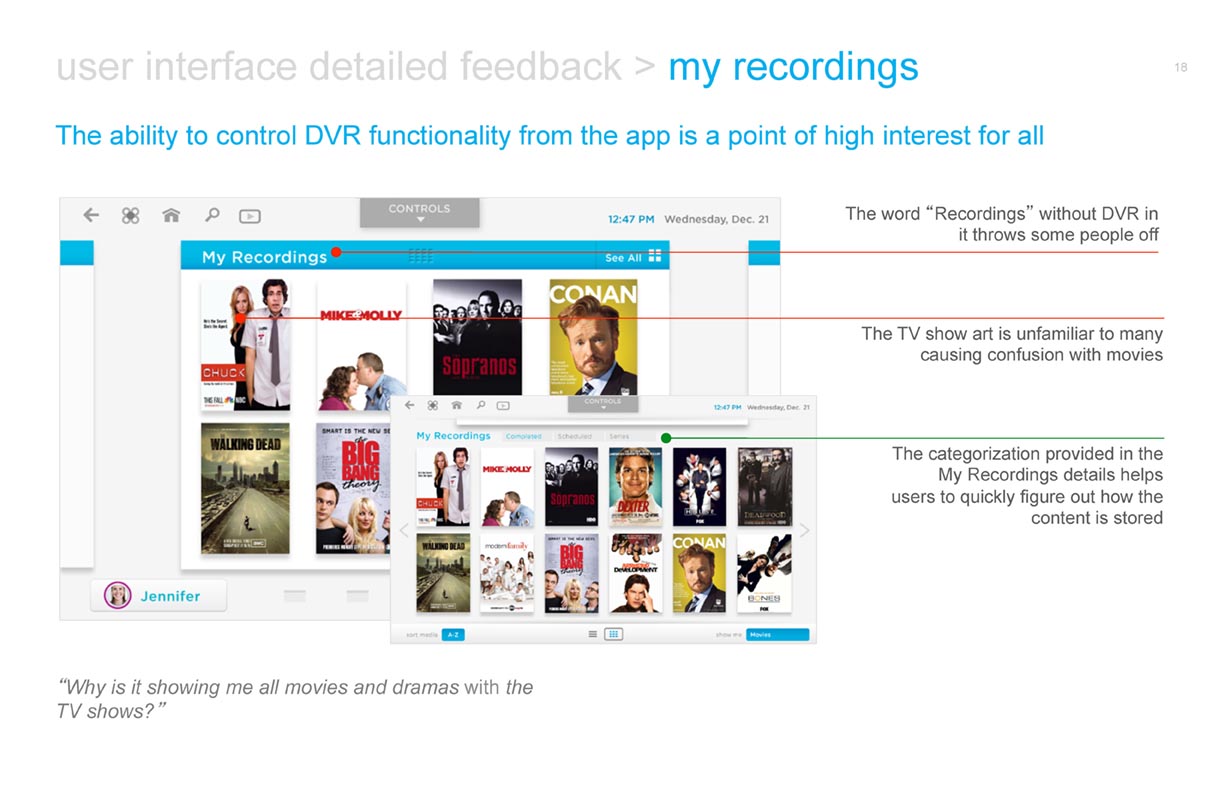Image resolution: width=1224 pixels, height=792 pixels.
Task: Click 12:47 PM clock in rear main screen
Action: coord(632,219)
